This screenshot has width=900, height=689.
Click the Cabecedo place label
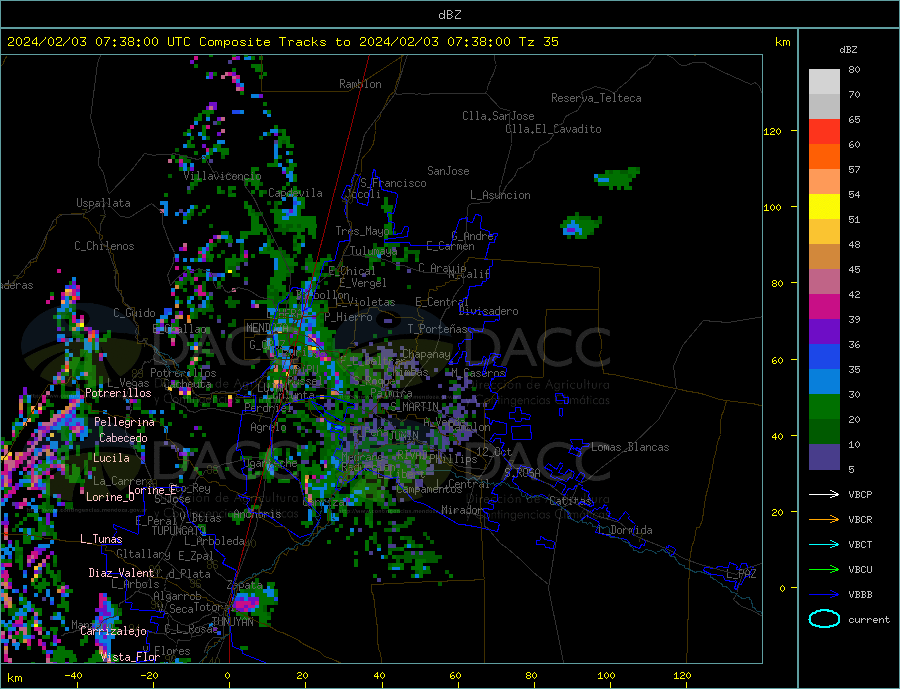click(x=123, y=438)
